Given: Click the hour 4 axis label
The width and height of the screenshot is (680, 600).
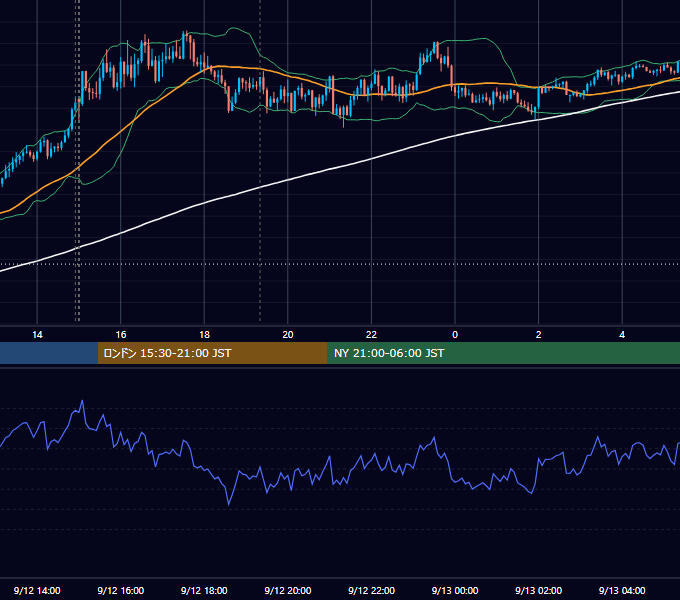Looking at the screenshot, I should coord(622,335).
